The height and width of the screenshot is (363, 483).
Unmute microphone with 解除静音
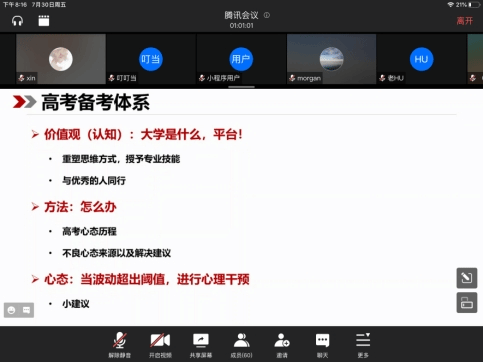click(x=119, y=345)
